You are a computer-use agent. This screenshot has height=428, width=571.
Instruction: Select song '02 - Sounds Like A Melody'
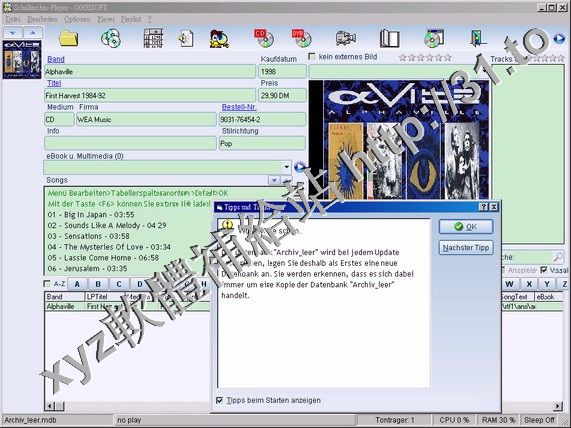click(x=107, y=225)
